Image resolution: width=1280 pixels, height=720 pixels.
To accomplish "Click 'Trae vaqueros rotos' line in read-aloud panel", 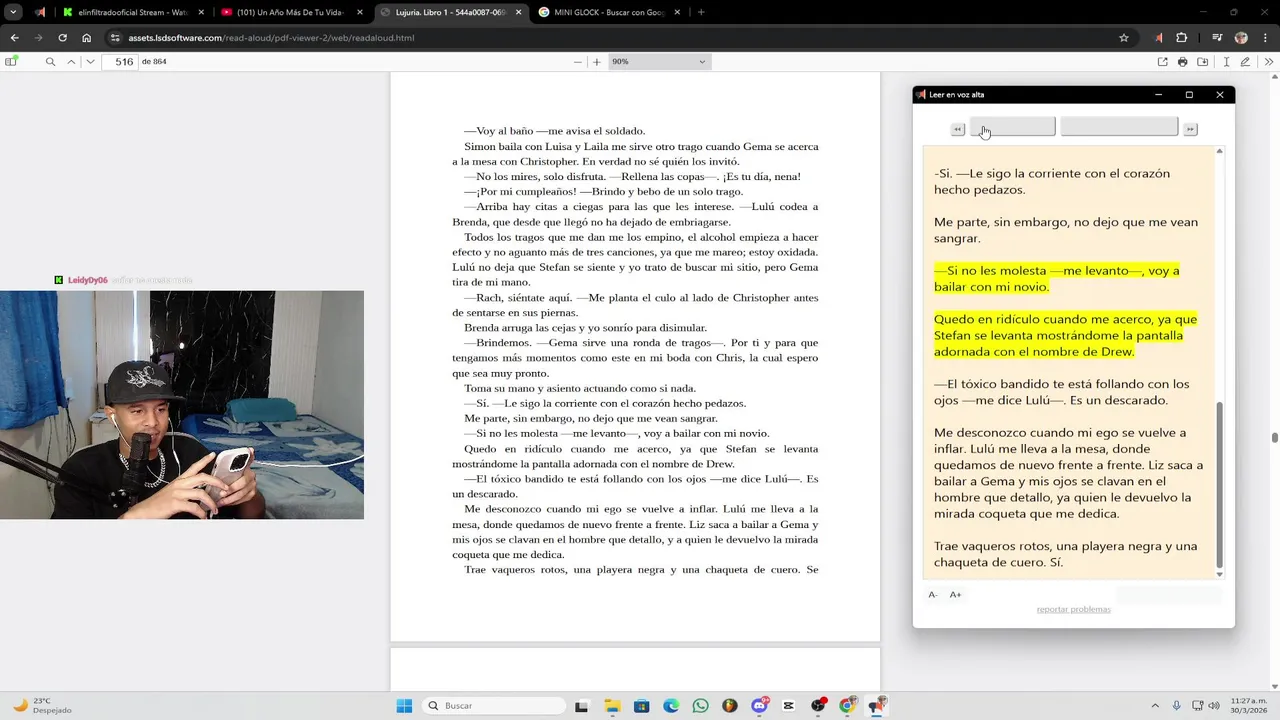I will 1065,554.
